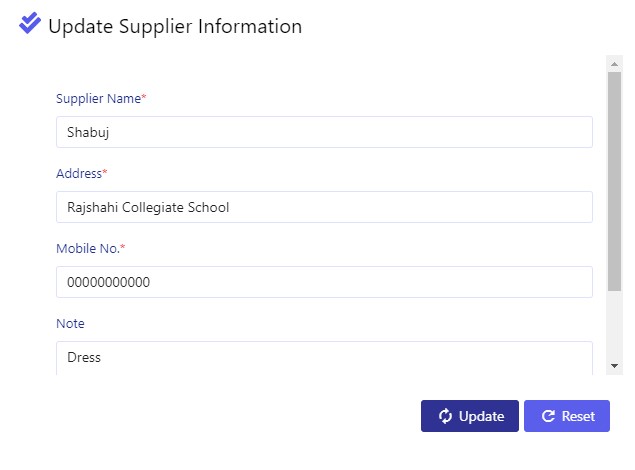This screenshot has width=635, height=470.
Task: Click the red asterisk next to Address
Action: [105, 171]
